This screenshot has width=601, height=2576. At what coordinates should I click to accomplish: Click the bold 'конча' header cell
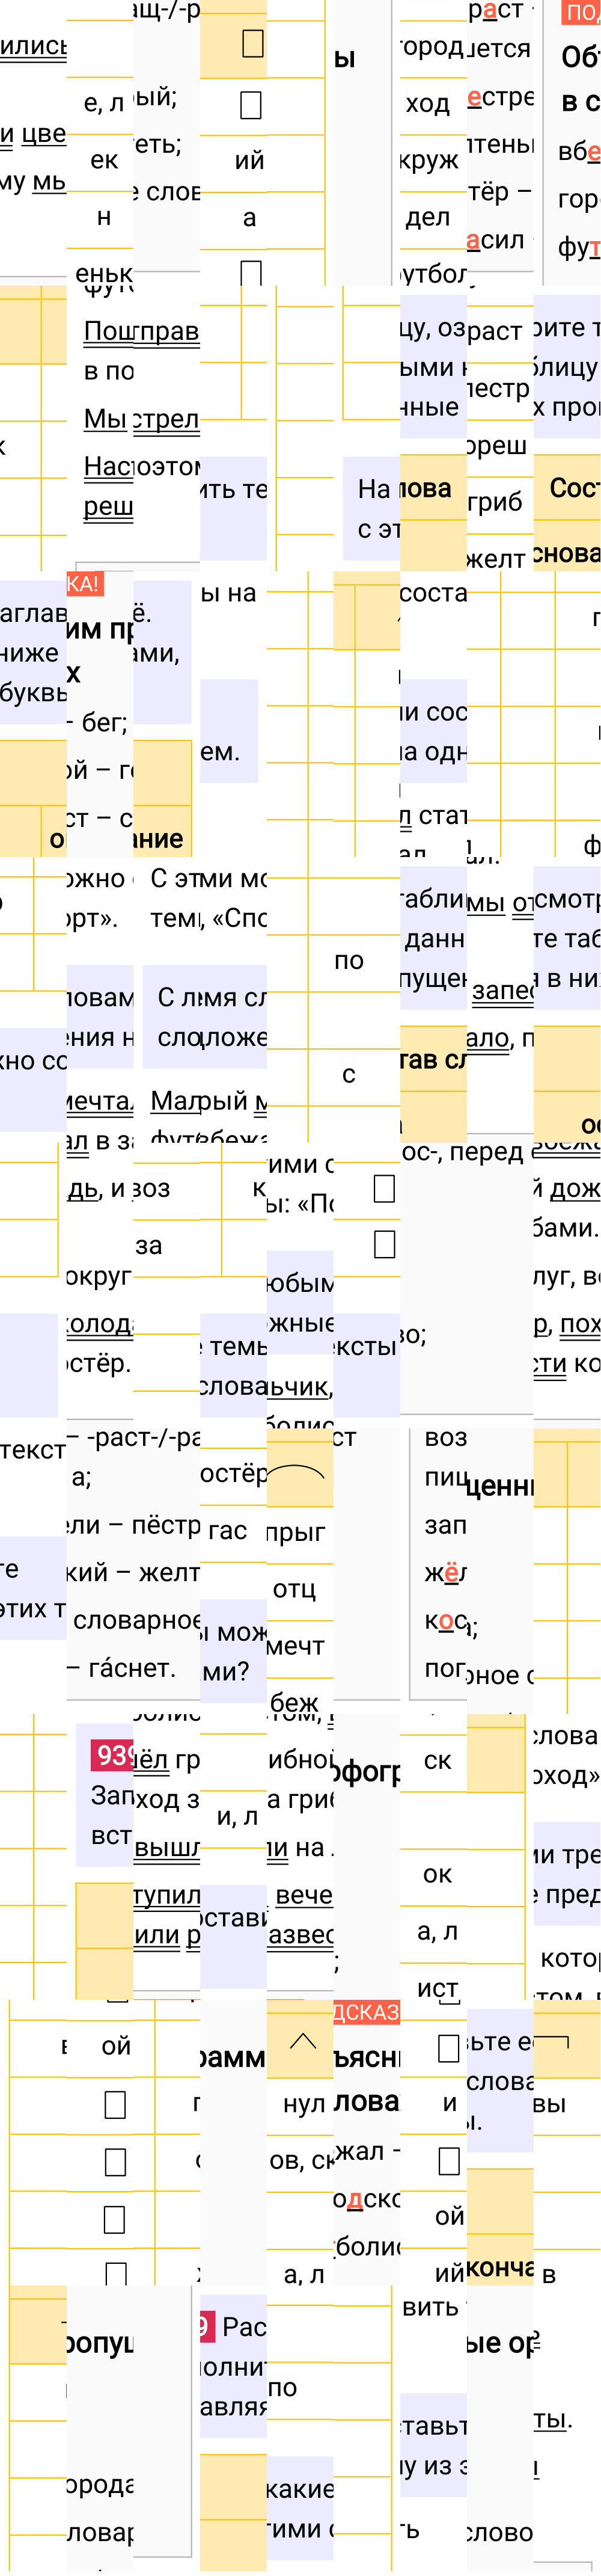(500, 2269)
